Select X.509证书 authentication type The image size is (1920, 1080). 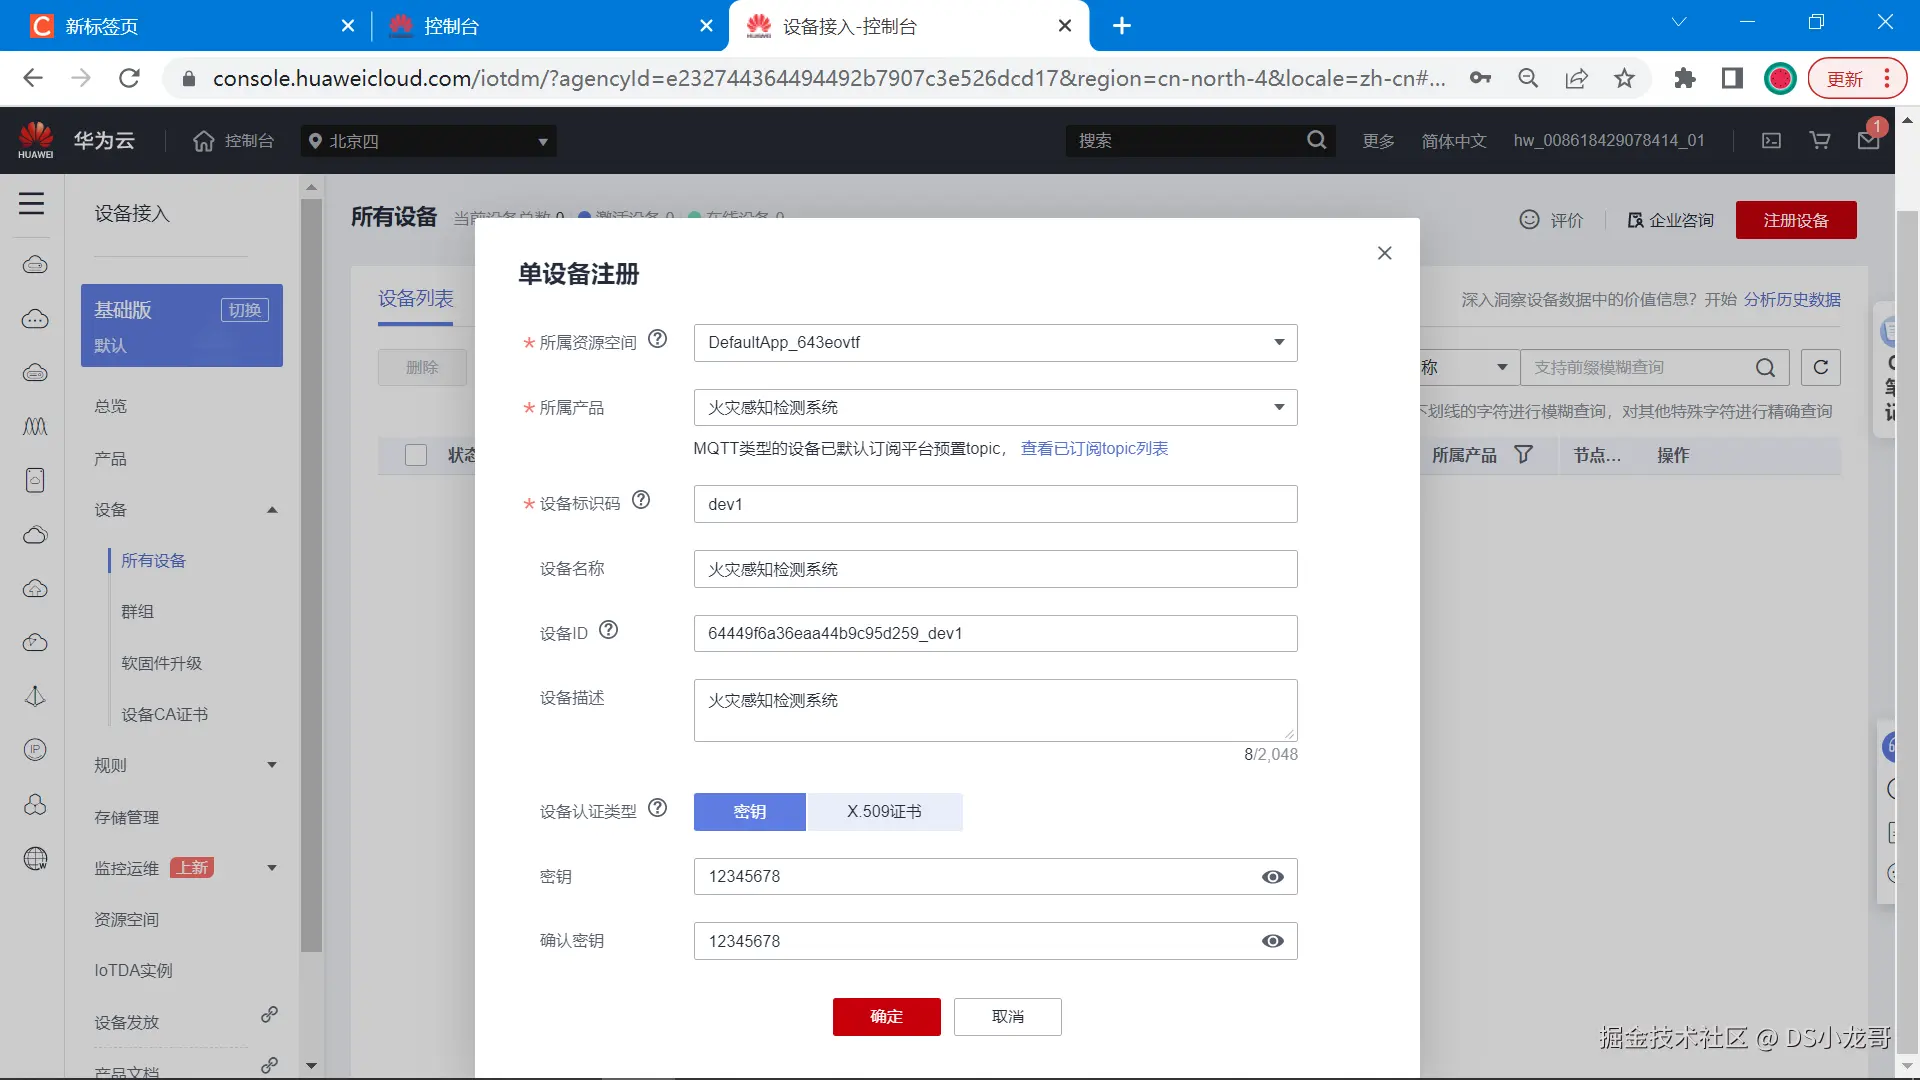[884, 812]
